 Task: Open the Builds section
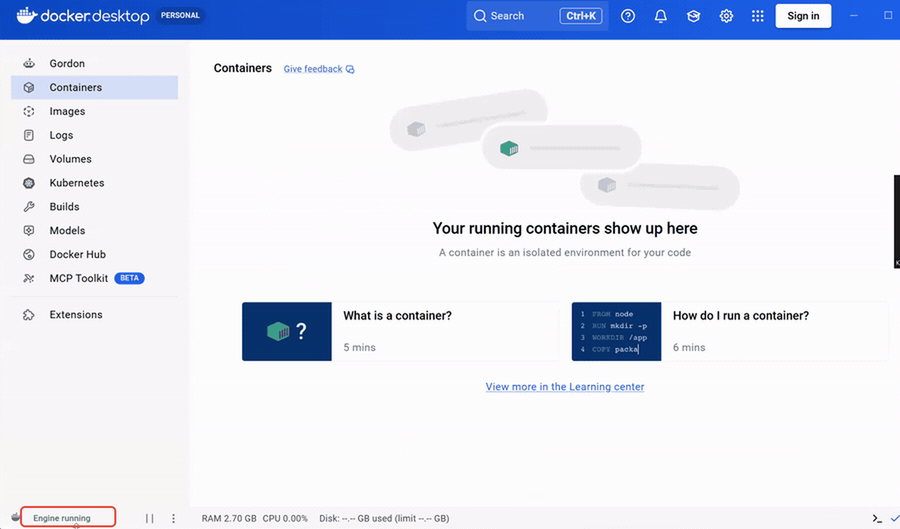click(94, 207)
